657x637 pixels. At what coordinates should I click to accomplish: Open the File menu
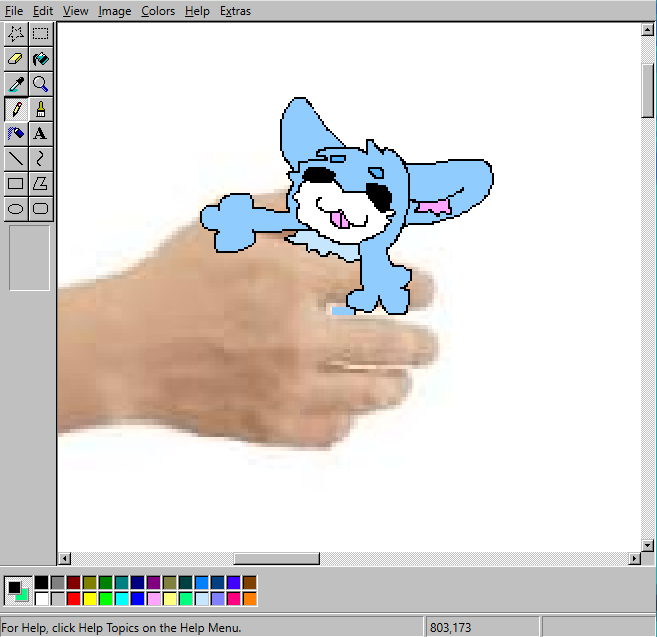(14, 11)
